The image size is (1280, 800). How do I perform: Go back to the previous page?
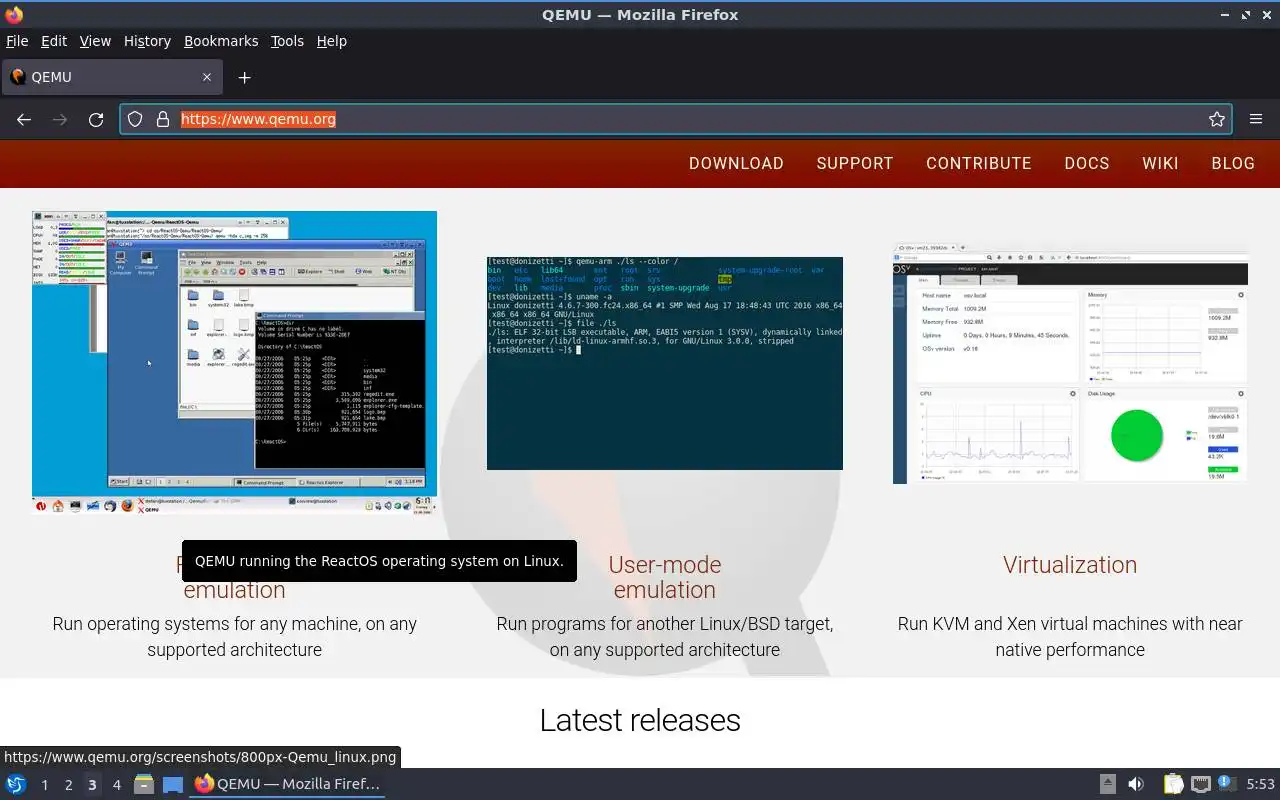pos(24,119)
